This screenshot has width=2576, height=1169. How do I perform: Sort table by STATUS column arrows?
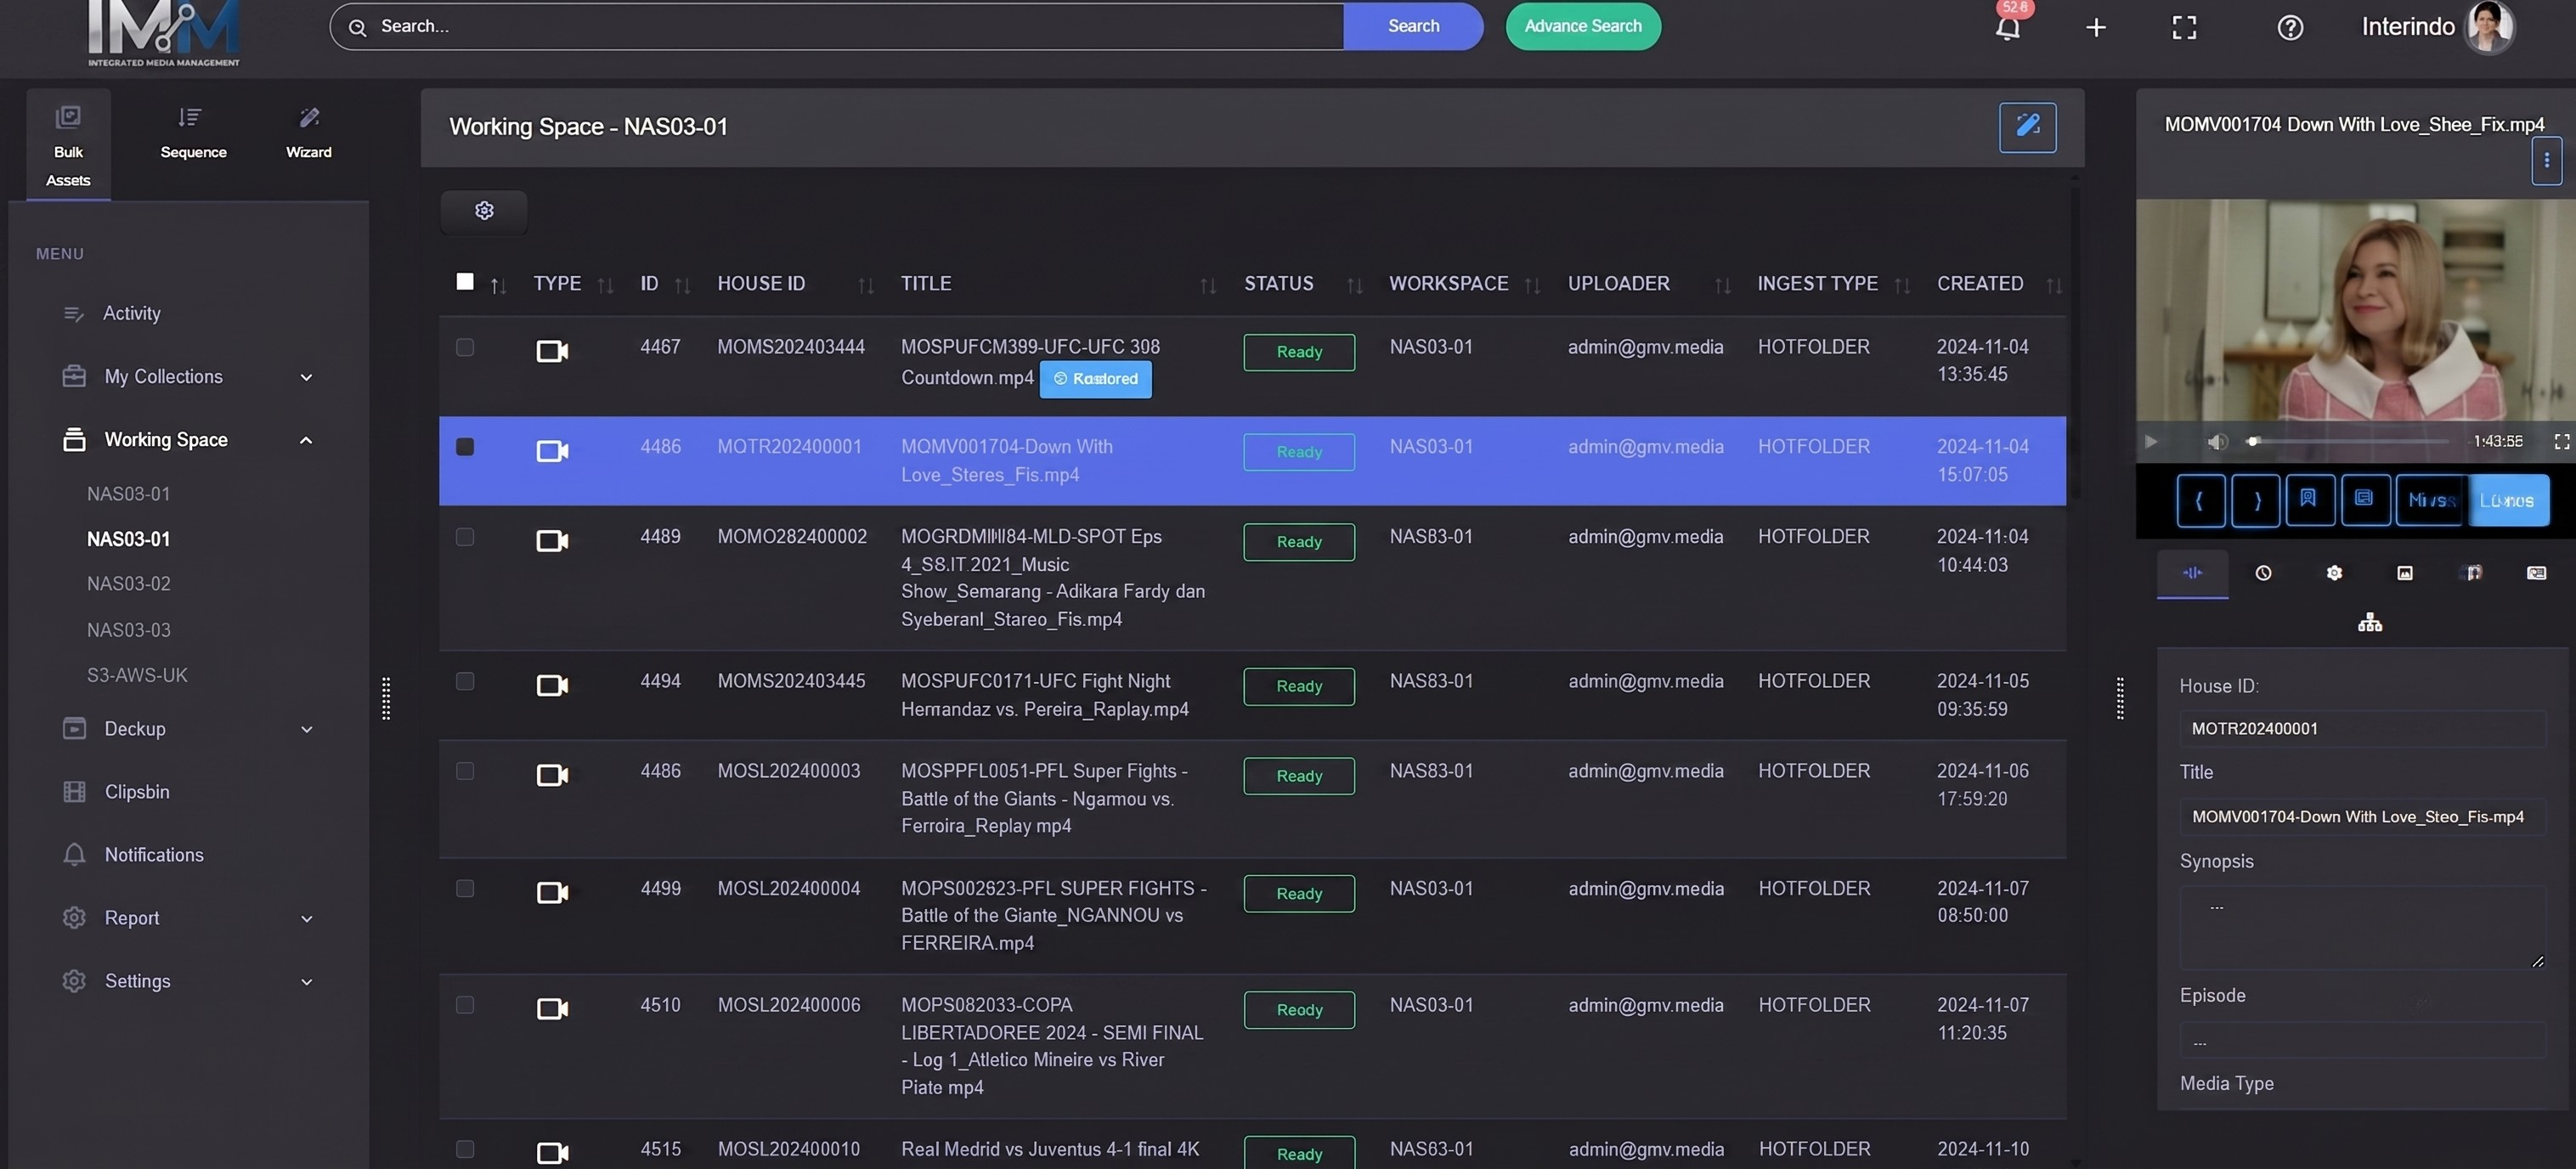(1354, 286)
